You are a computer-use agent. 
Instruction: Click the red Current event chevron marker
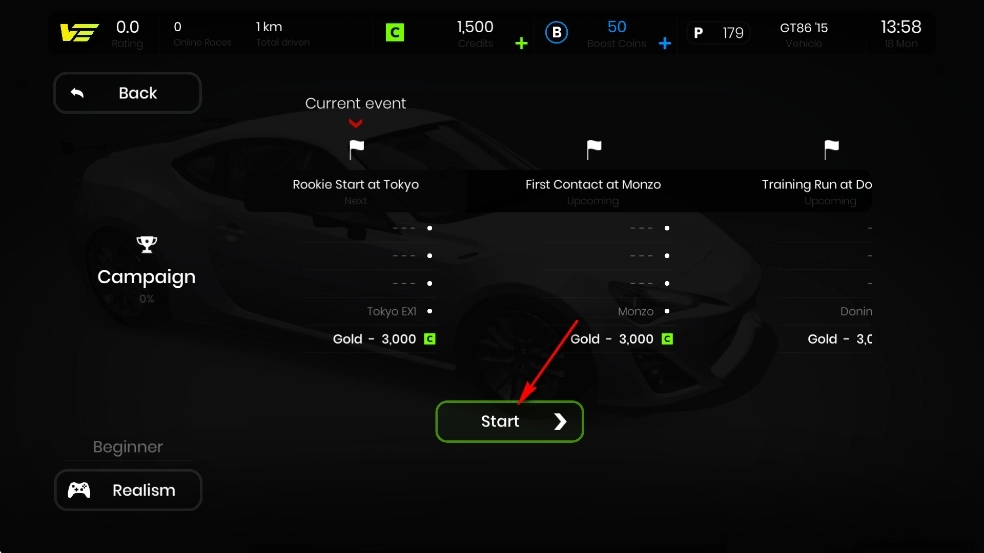point(356,123)
